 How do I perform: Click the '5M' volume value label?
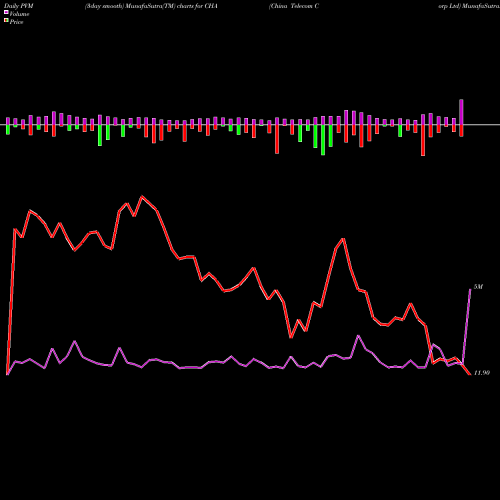pos(478,287)
